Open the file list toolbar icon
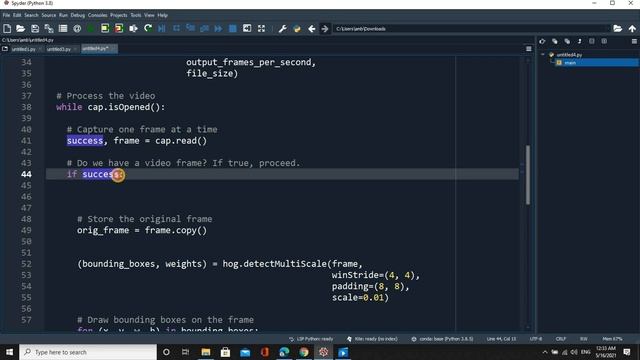This screenshot has width=640, height=360. (63, 29)
